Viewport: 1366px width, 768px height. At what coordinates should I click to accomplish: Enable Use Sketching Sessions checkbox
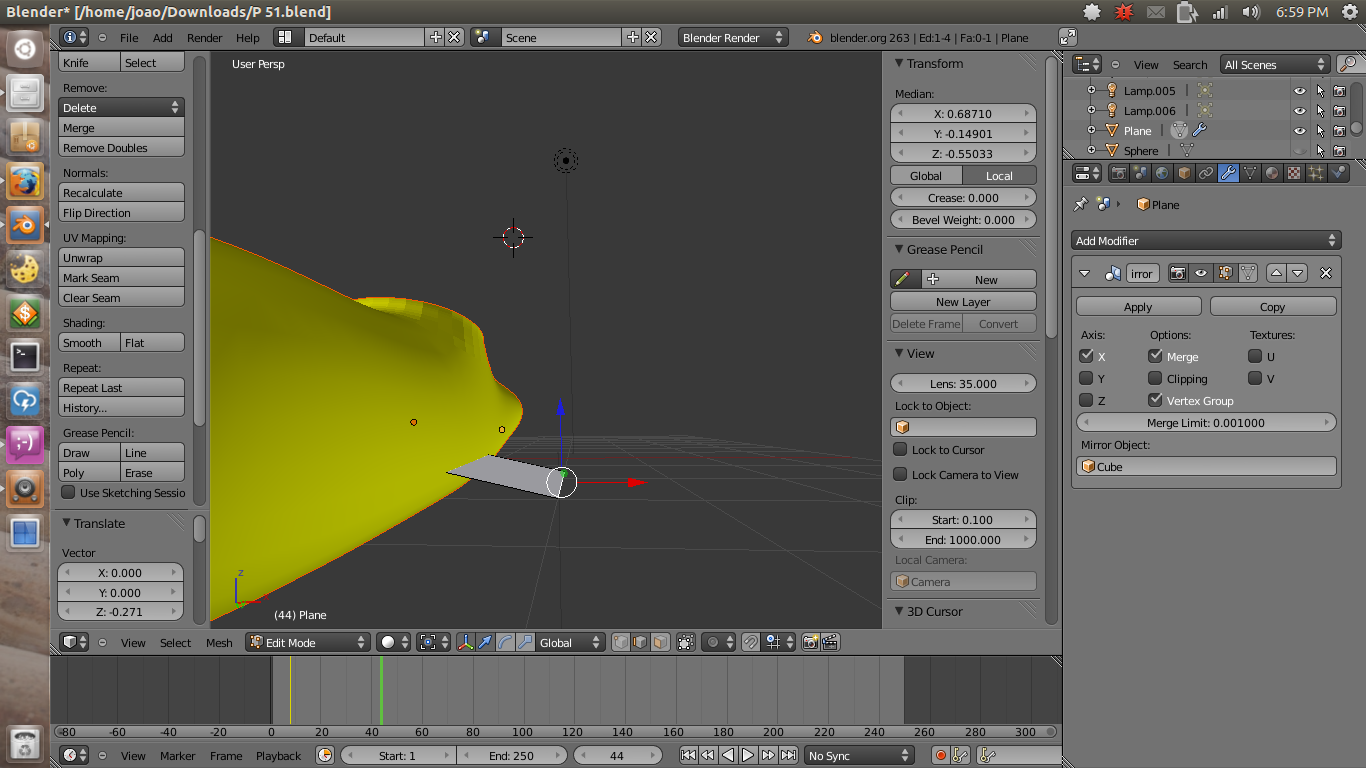(68, 492)
